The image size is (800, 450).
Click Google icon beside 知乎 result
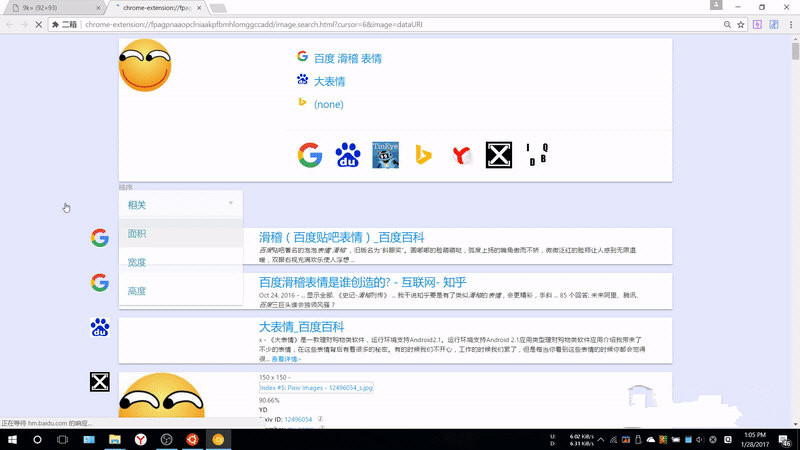99,283
